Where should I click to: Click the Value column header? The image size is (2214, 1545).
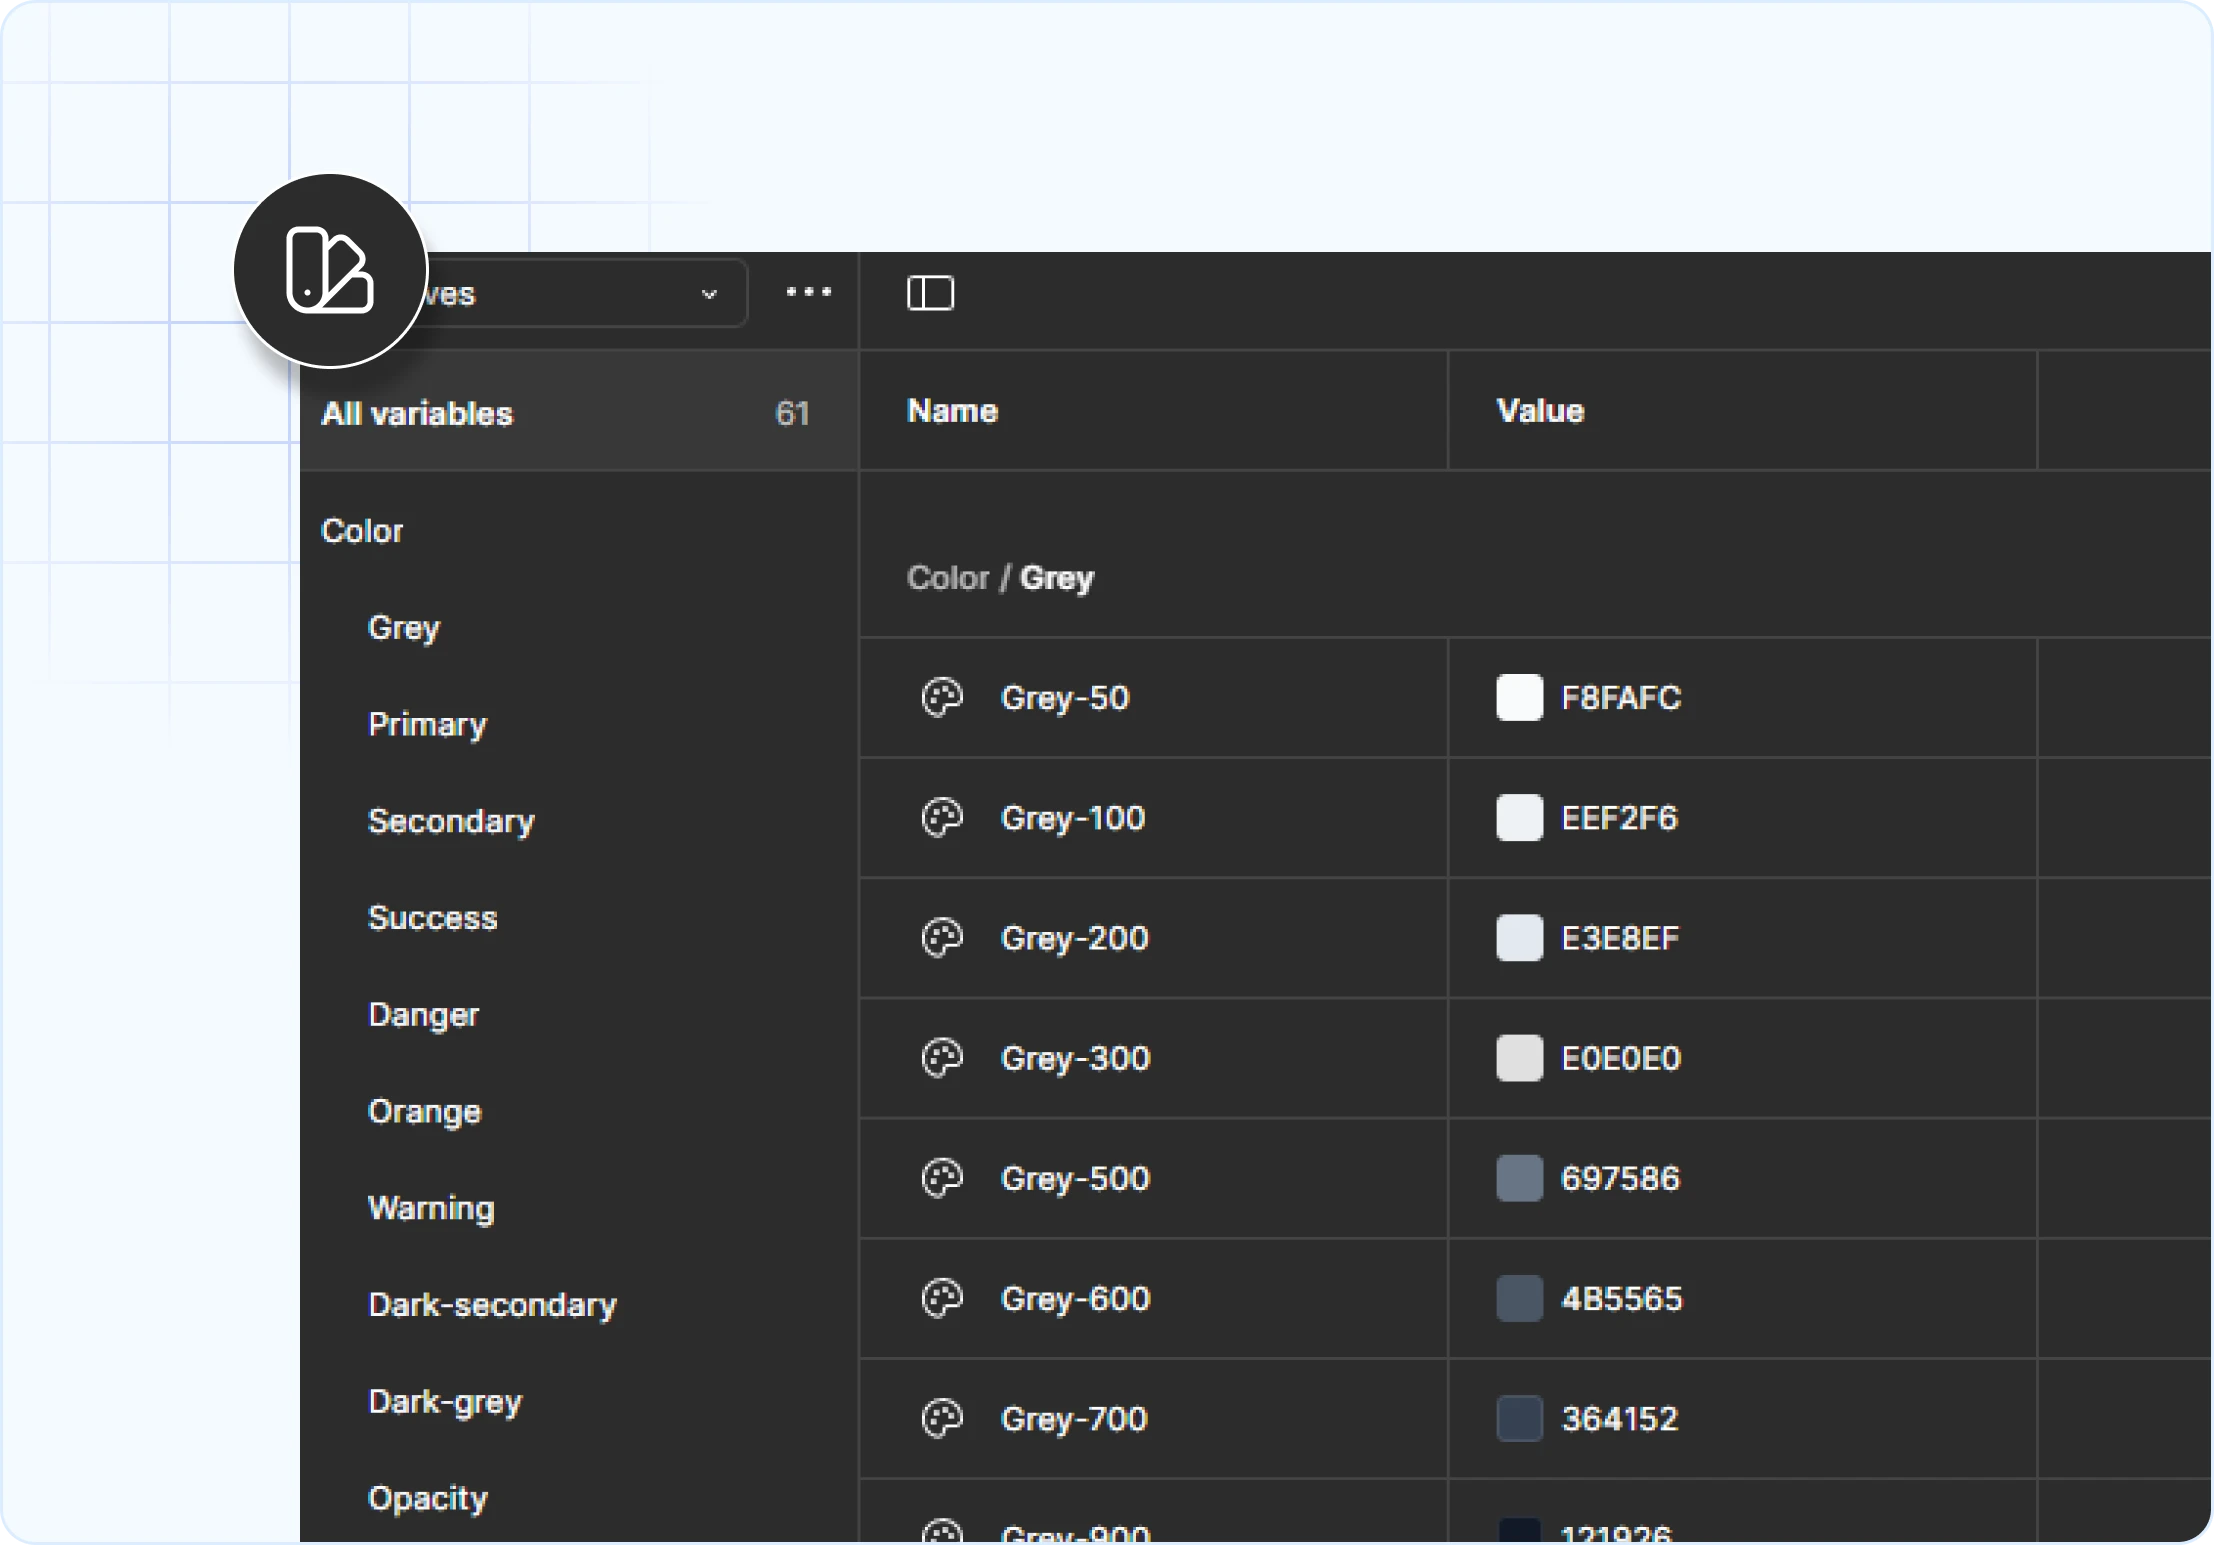click(x=1540, y=411)
